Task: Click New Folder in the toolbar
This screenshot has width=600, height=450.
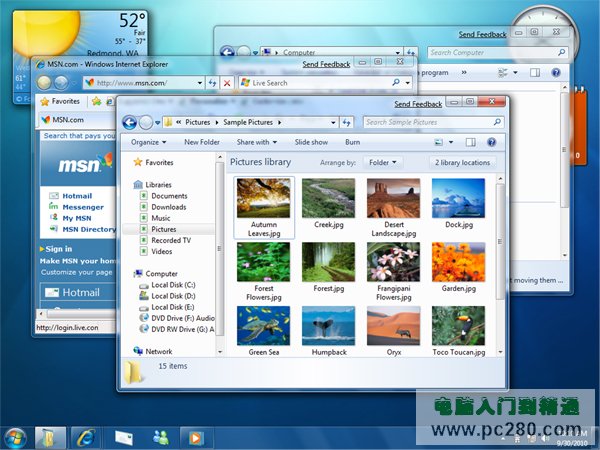Action: (202, 142)
